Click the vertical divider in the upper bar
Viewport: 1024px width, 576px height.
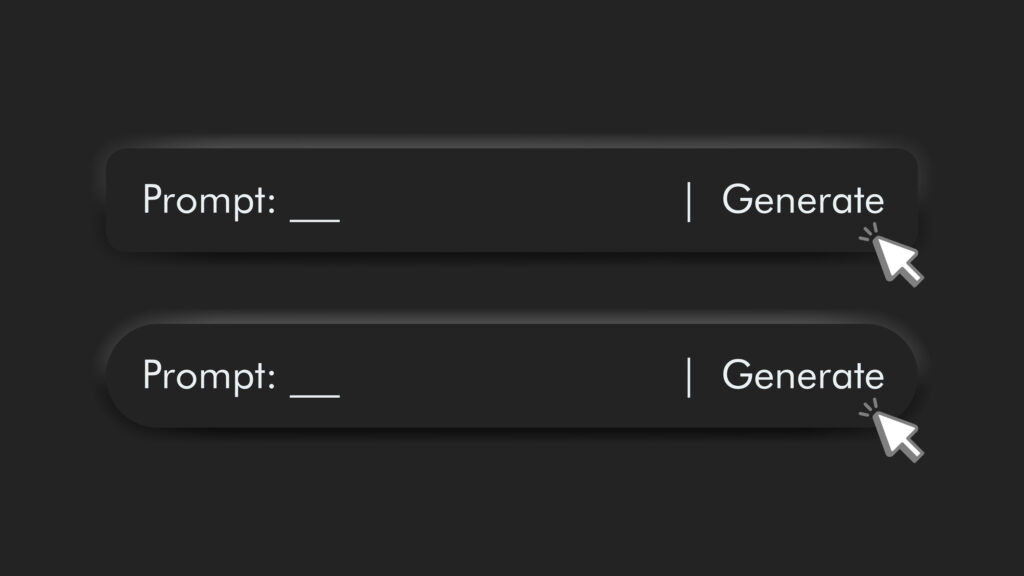[689, 201]
